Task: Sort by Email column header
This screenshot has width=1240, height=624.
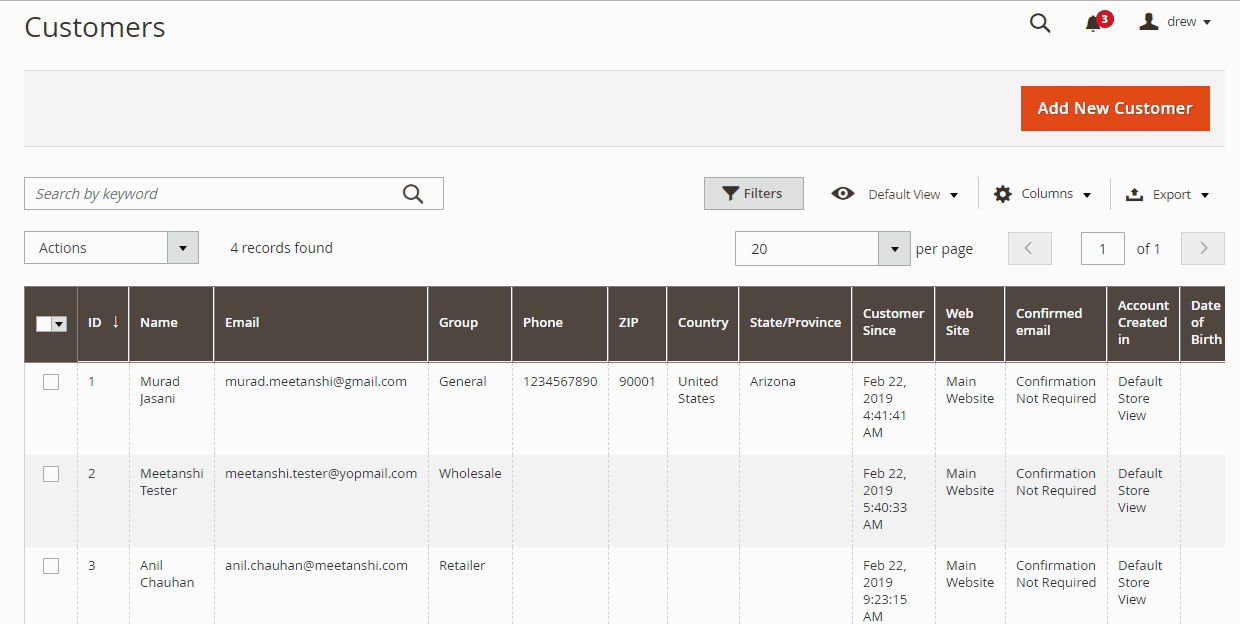Action: pyautogui.click(x=320, y=323)
